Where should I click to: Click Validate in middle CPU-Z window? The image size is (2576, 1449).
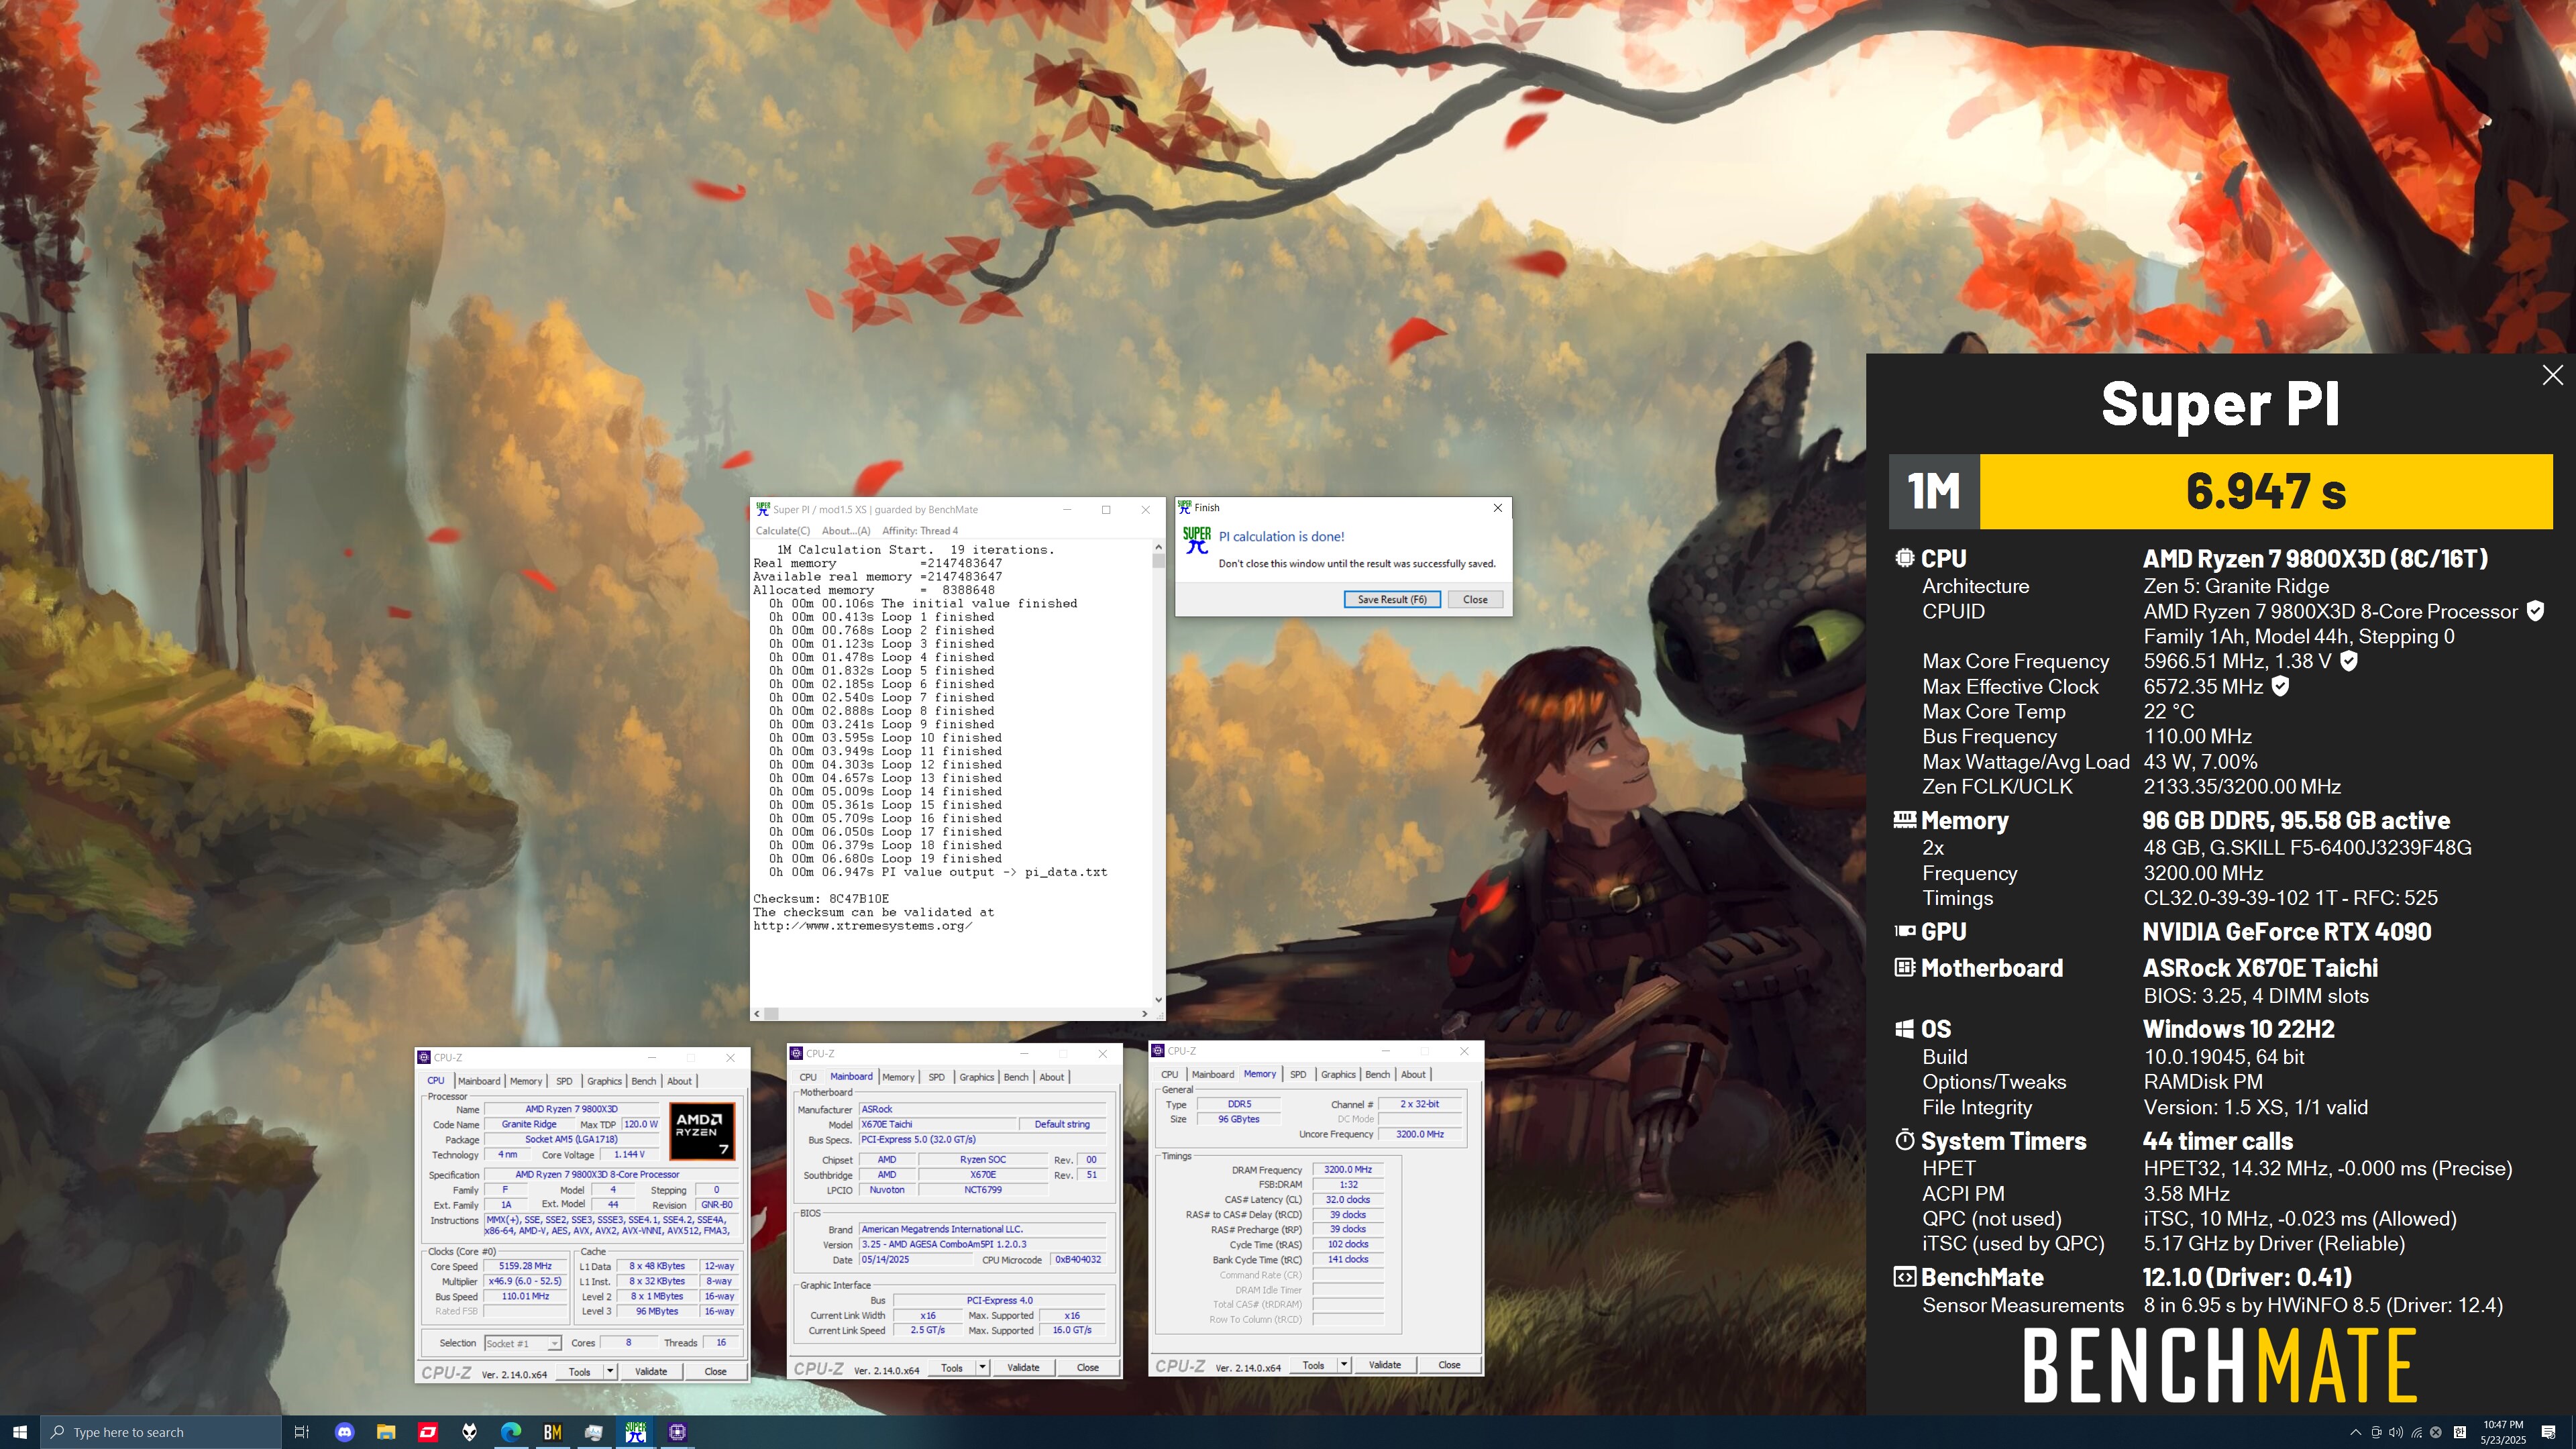tap(1023, 1367)
